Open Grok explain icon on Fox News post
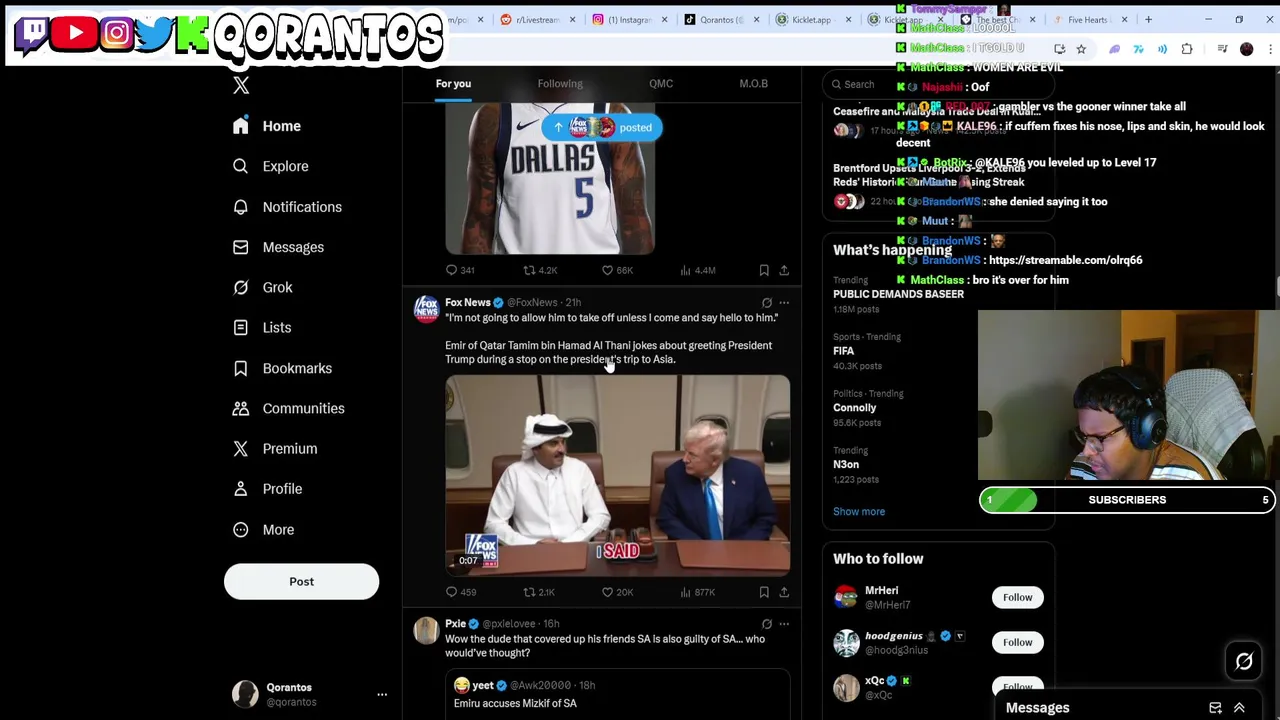 767,302
